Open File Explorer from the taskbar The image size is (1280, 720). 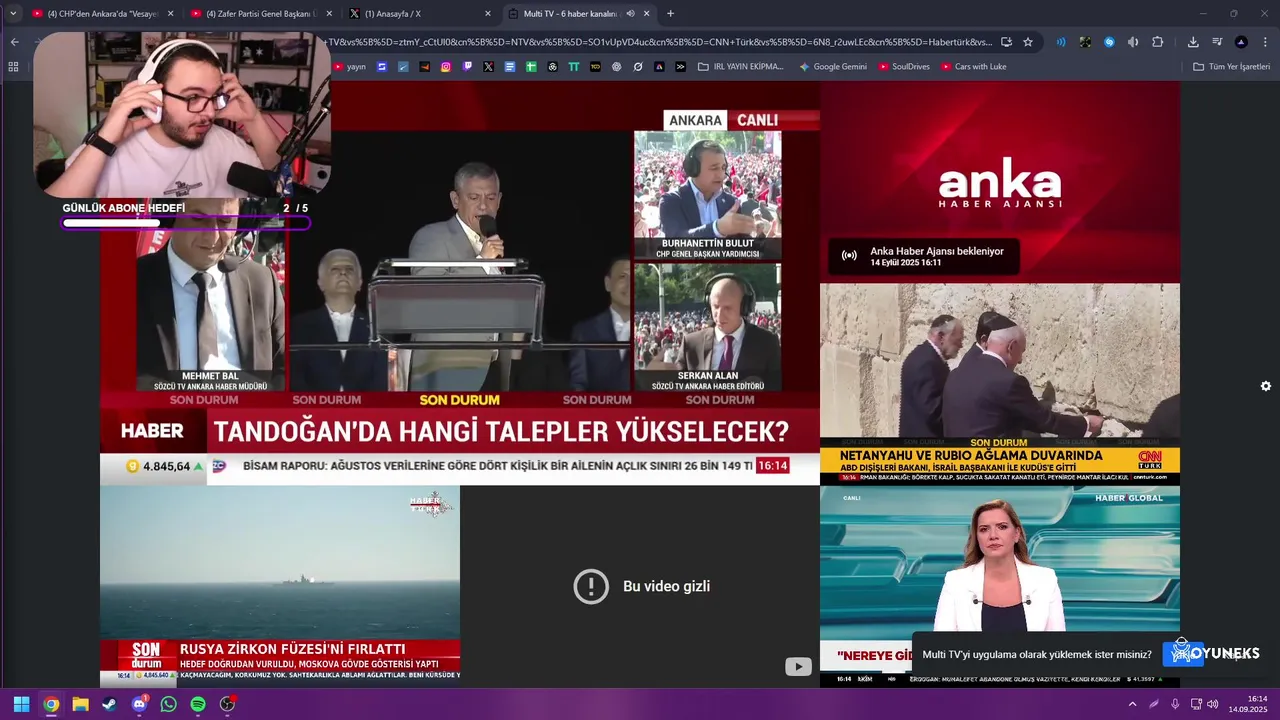pyautogui.click(x=80, y=704)
